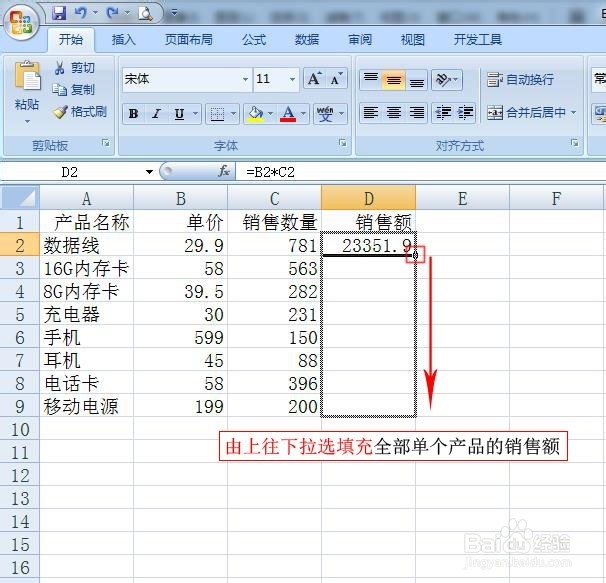Open print preview from quick access toolbar
The height and width of the screenshot is (583, 606).
pos(146,14)
